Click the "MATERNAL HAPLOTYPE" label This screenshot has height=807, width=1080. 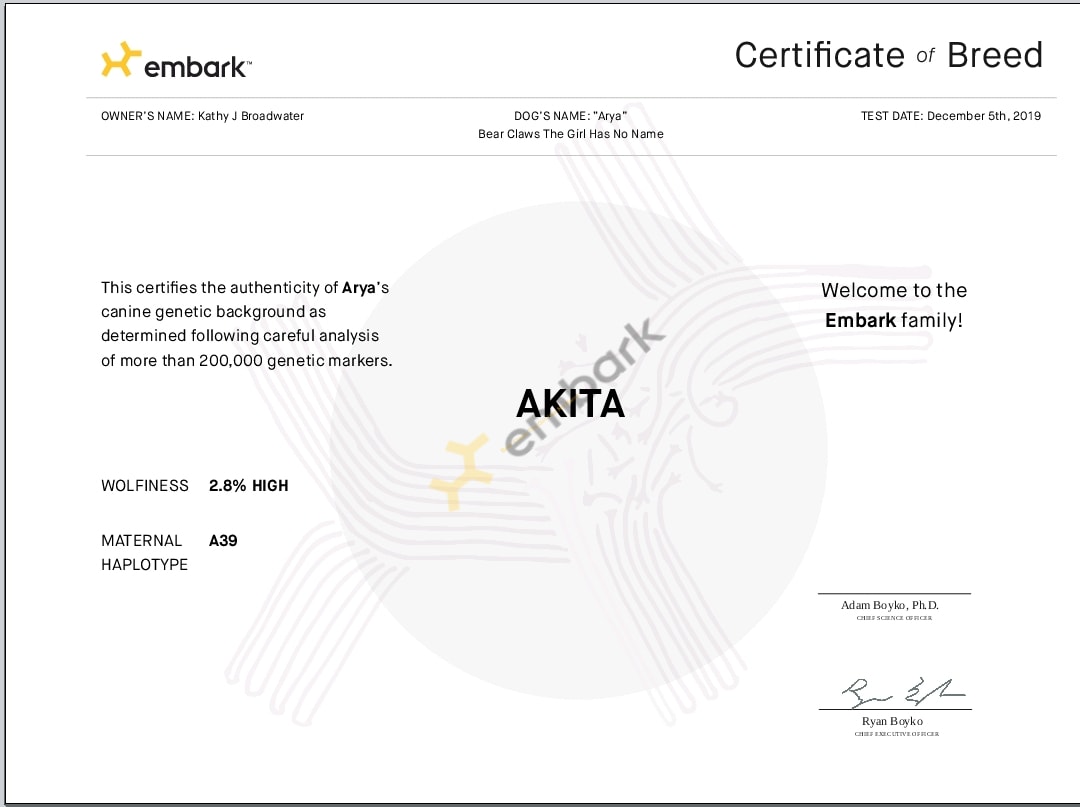145,552
